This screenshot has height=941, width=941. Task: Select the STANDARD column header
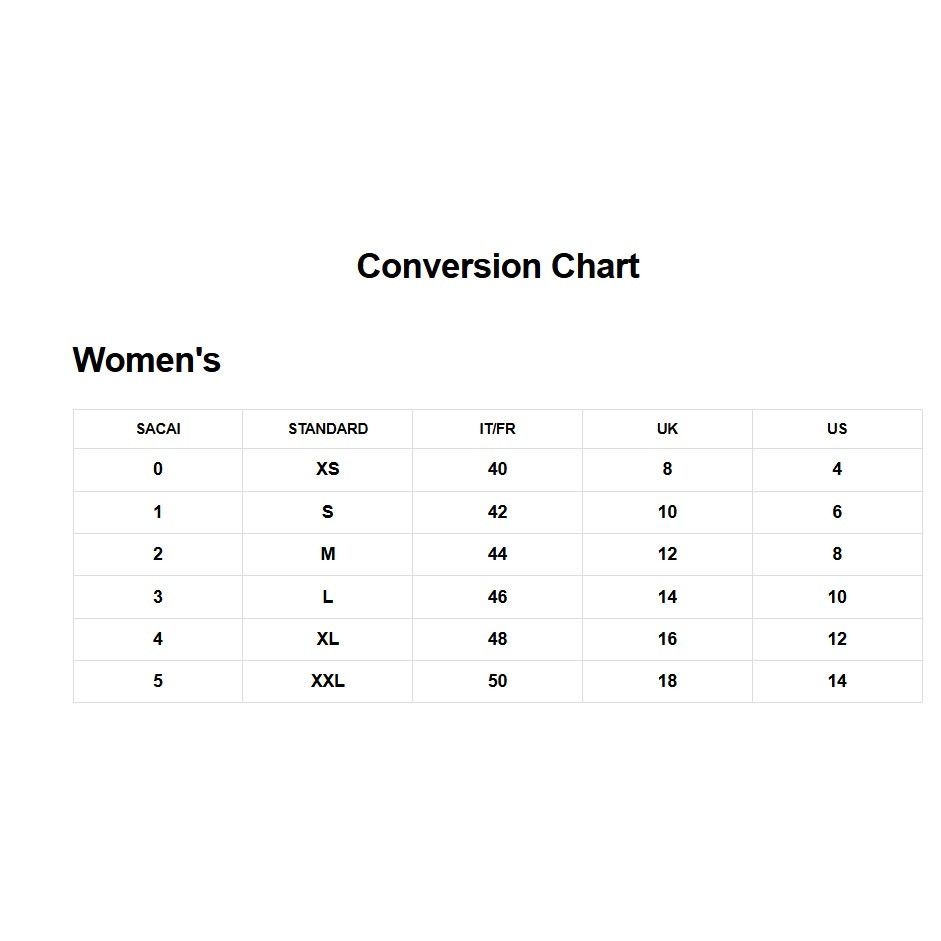point(328,429)
